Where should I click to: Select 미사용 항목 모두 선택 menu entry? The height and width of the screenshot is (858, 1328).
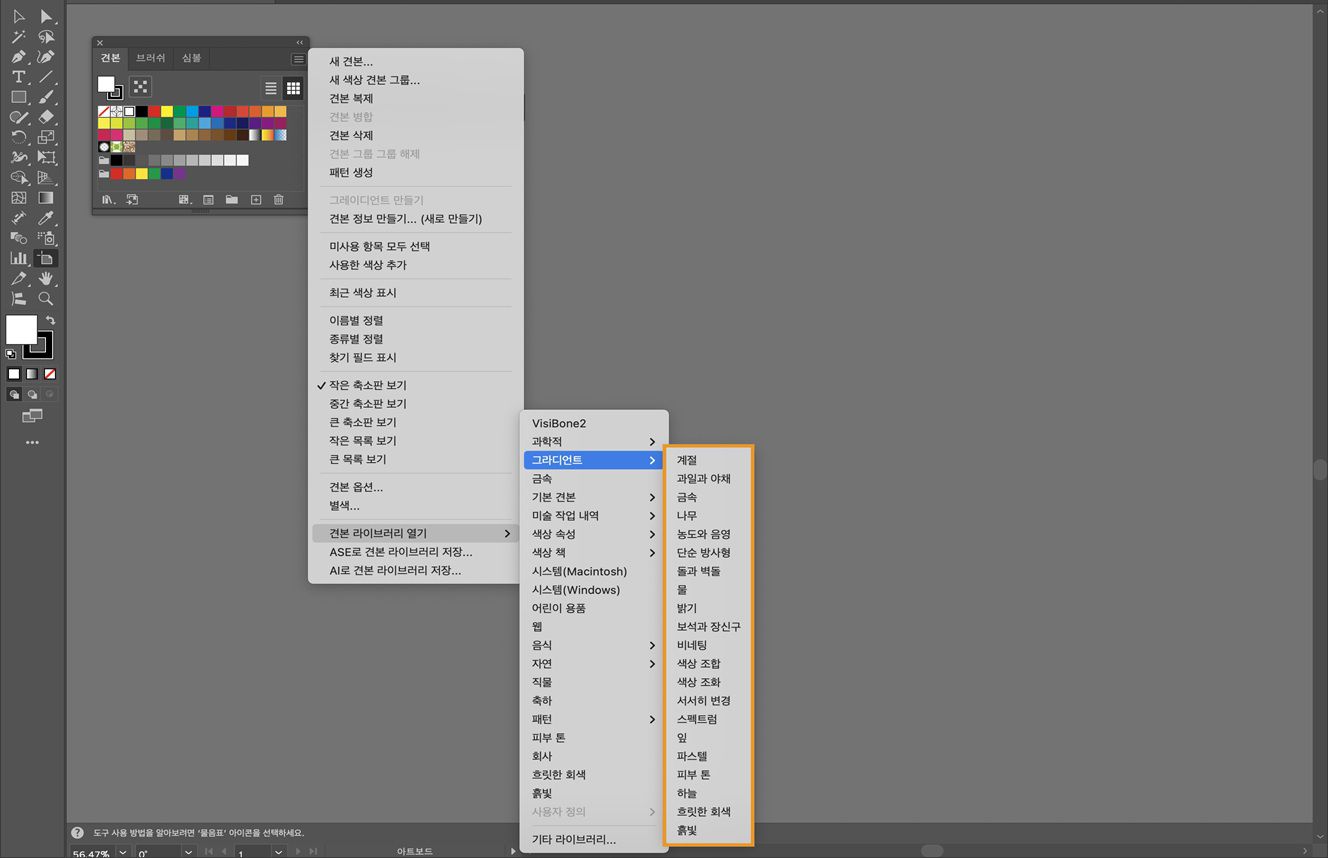point(416,246)
